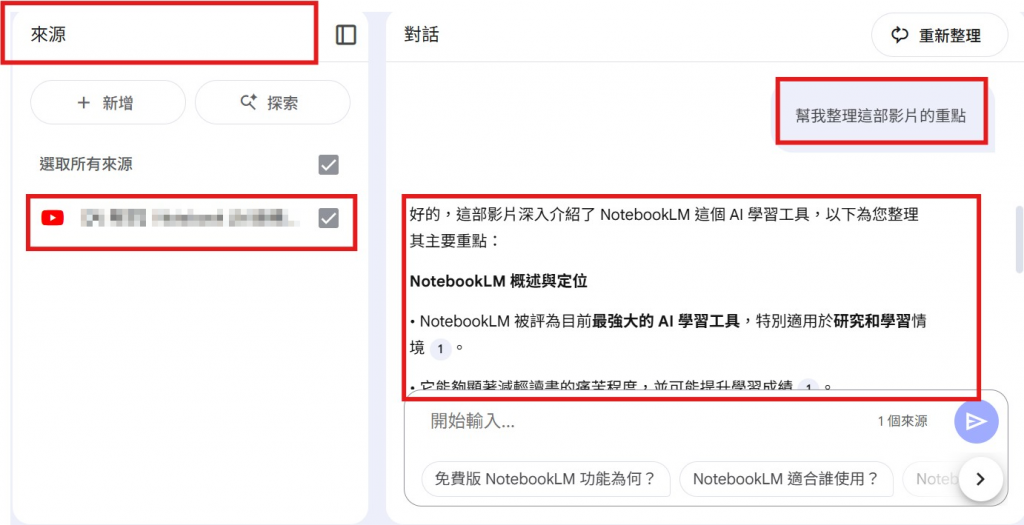Click the blurred YouTube source title
1024x525 pixels.
[189, 218]
